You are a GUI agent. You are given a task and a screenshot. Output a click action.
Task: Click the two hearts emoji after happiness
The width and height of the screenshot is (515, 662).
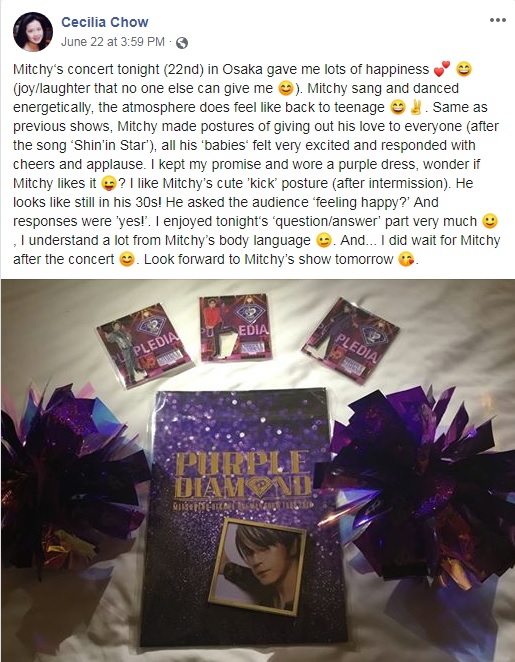click(x=442, y=69)
